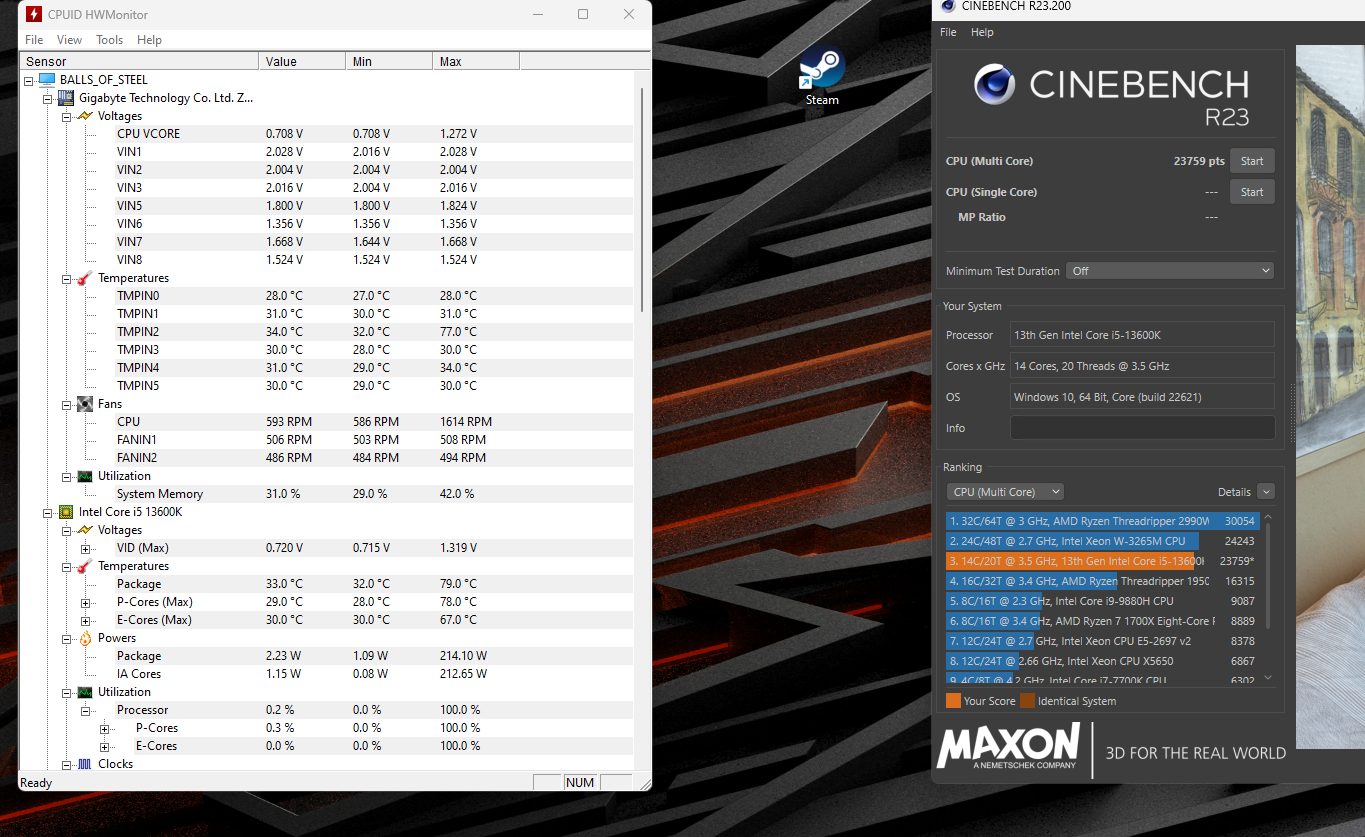Click the motherboard Temperatures thermometer icon
The width and height of the screenshot is (1365, 837).
(x=85, y=278)
